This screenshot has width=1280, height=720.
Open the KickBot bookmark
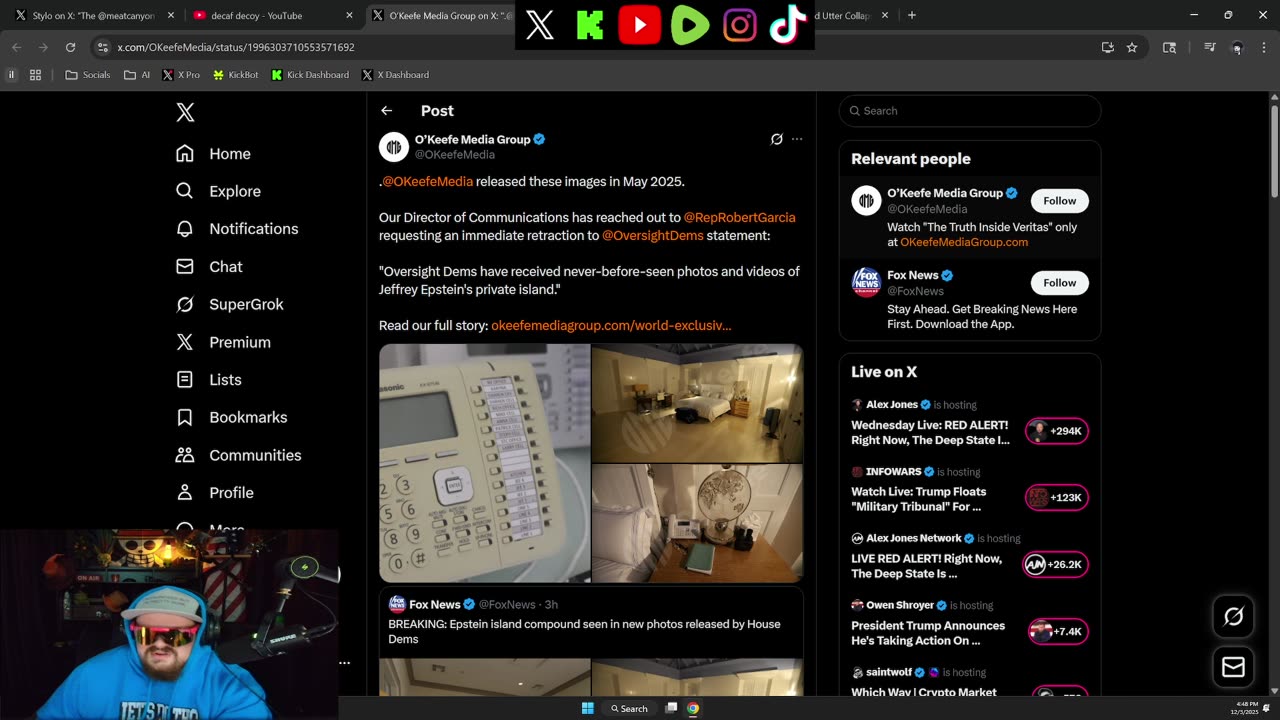coord(235,75)
